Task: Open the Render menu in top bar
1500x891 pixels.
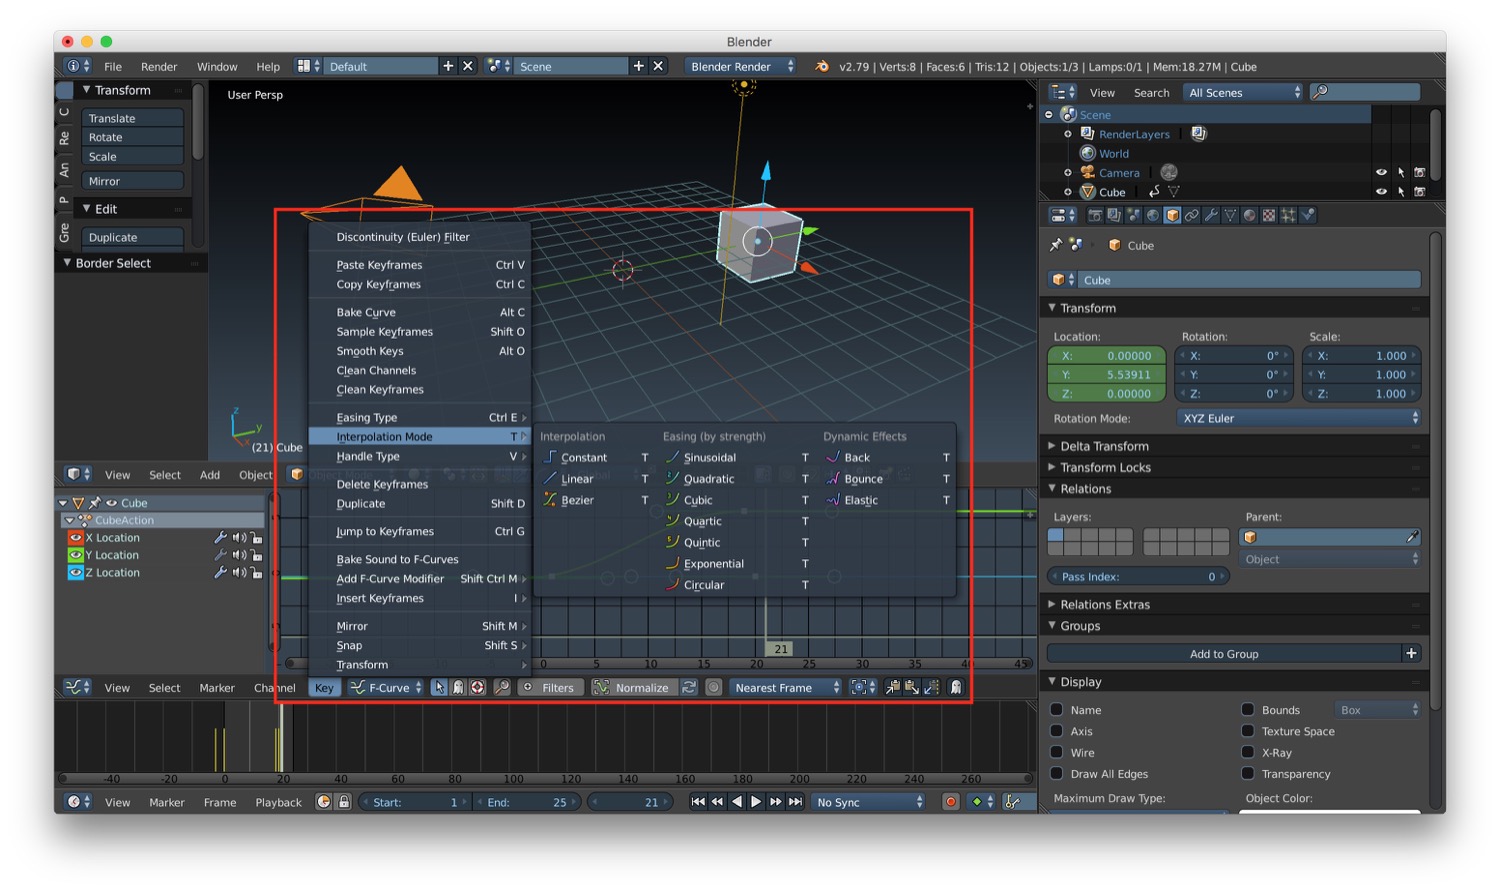Action: coord(159,66)
